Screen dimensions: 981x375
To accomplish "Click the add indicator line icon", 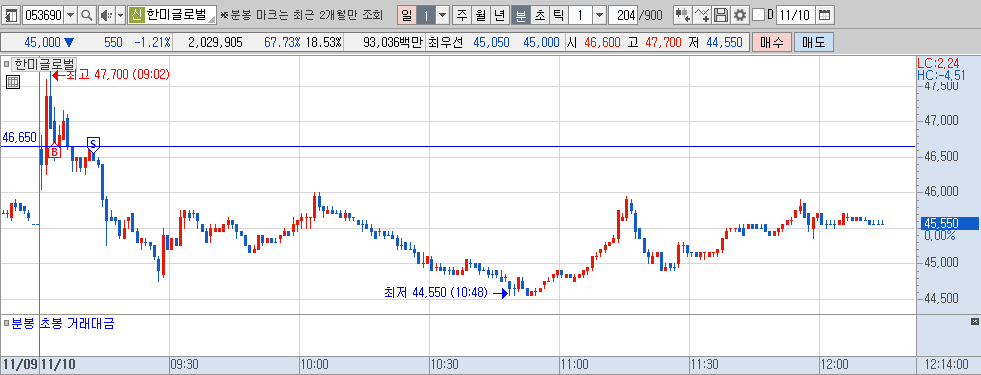I will [x=703, y=14].
